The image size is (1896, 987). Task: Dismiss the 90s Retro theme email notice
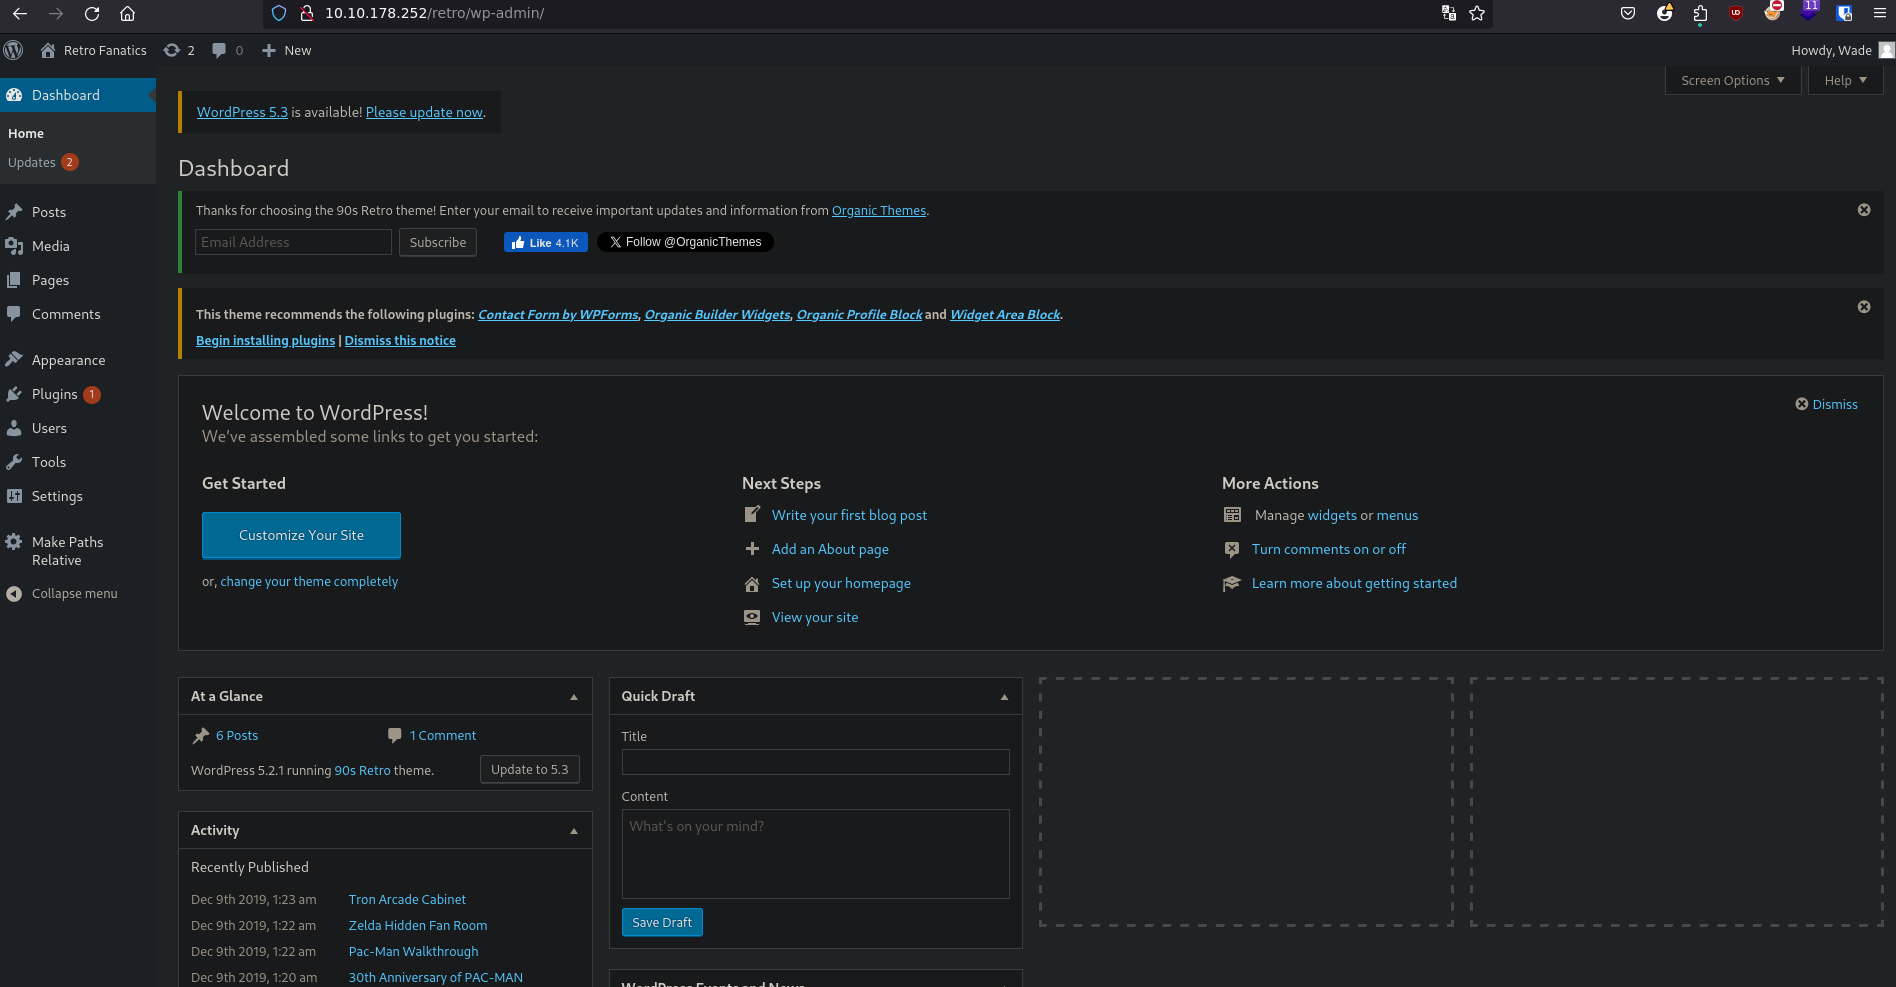click(x=1864, y=210)
